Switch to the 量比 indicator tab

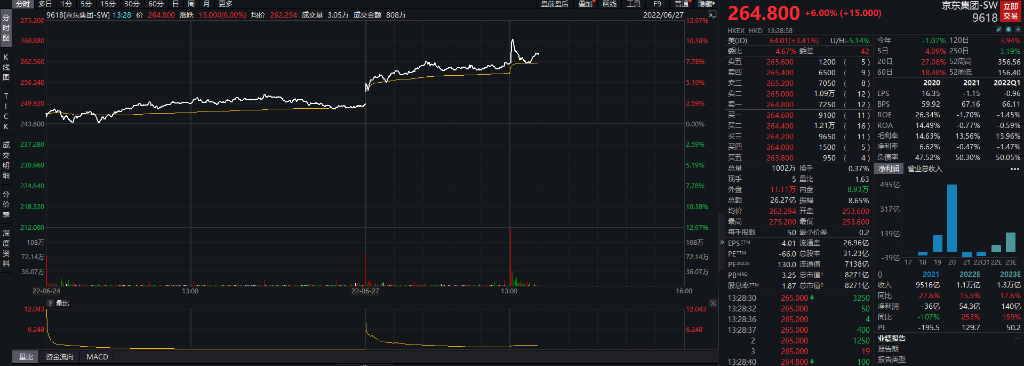(25, 357)
